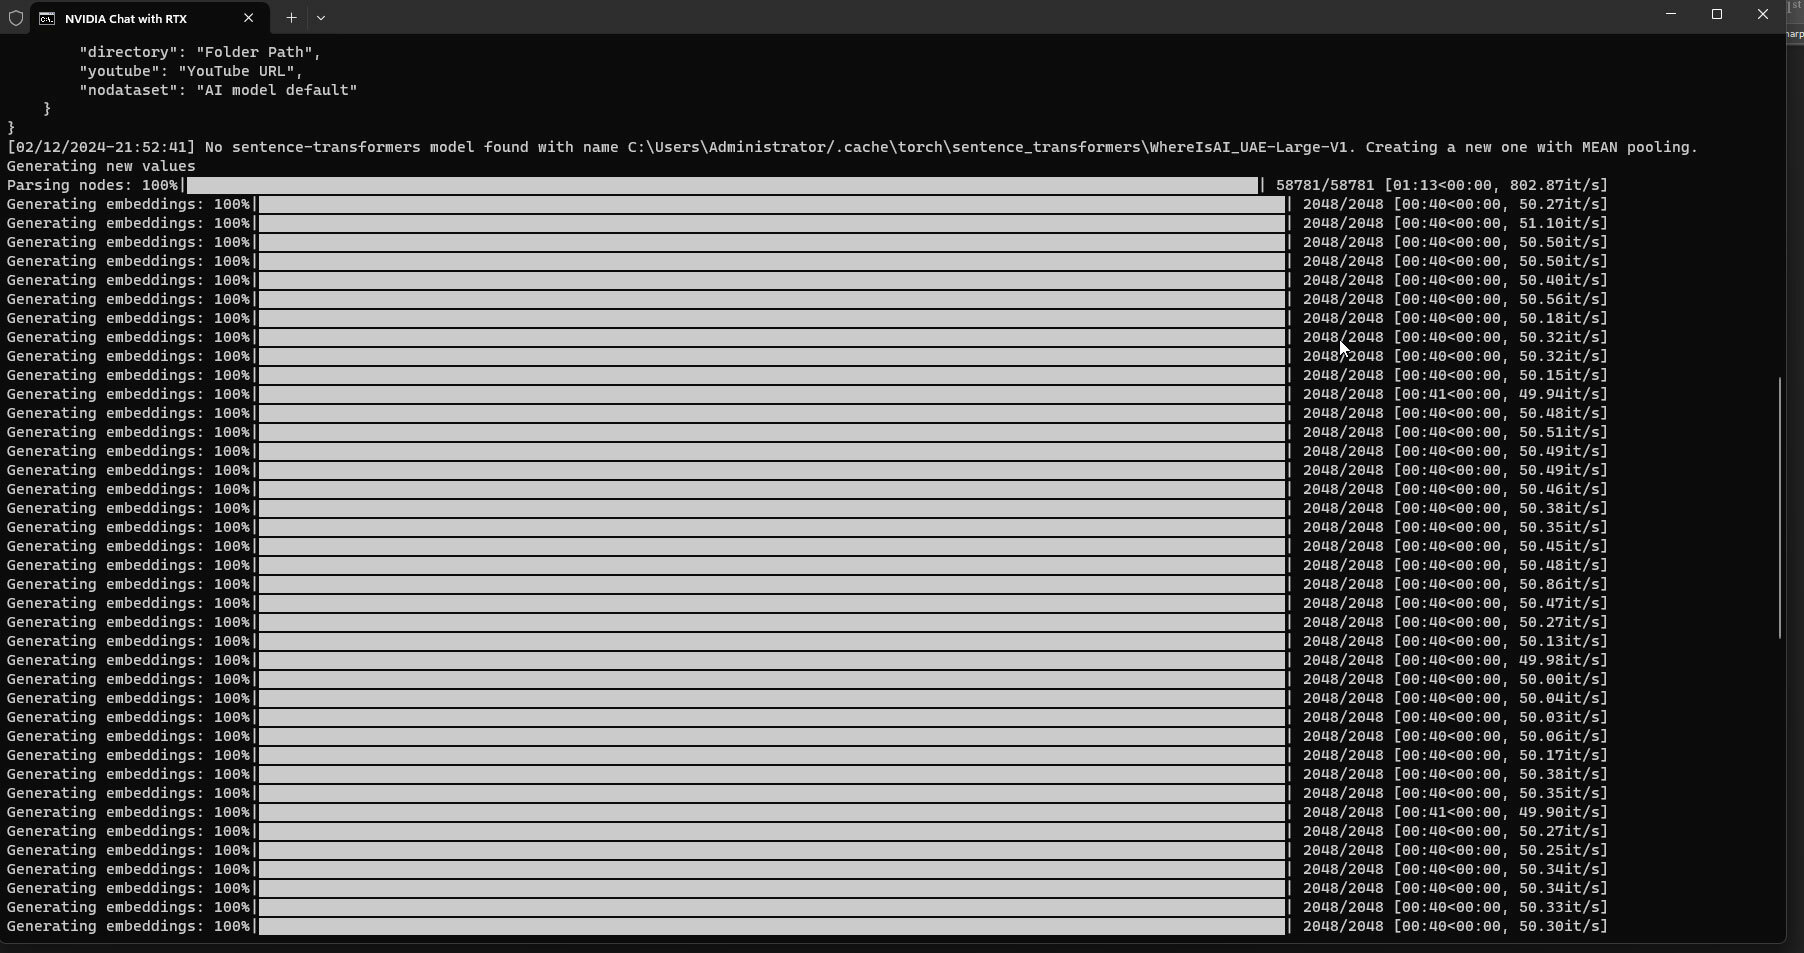Close the terminal window
Image resolution: width=1804 pixels, height=953 pixels.
pyautogui.click(x=1763, y=14)
